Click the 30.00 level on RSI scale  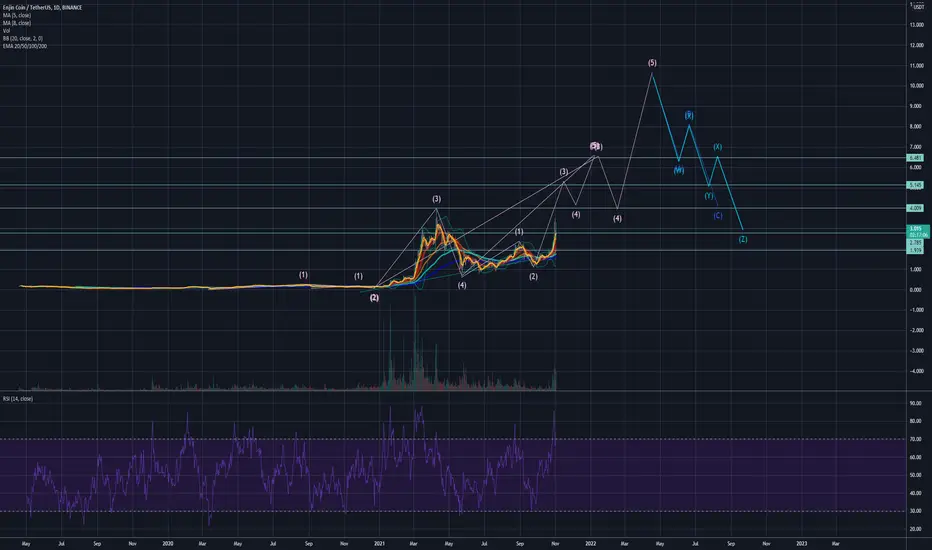click(915, 511)
